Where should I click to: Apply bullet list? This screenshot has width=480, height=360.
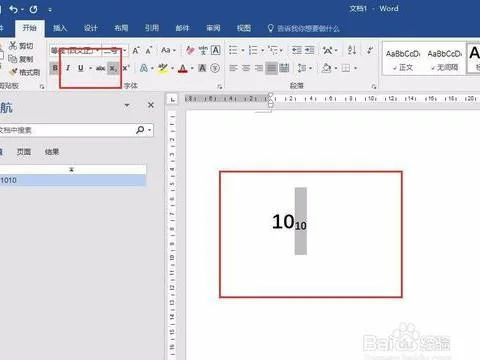click(233, 50)
